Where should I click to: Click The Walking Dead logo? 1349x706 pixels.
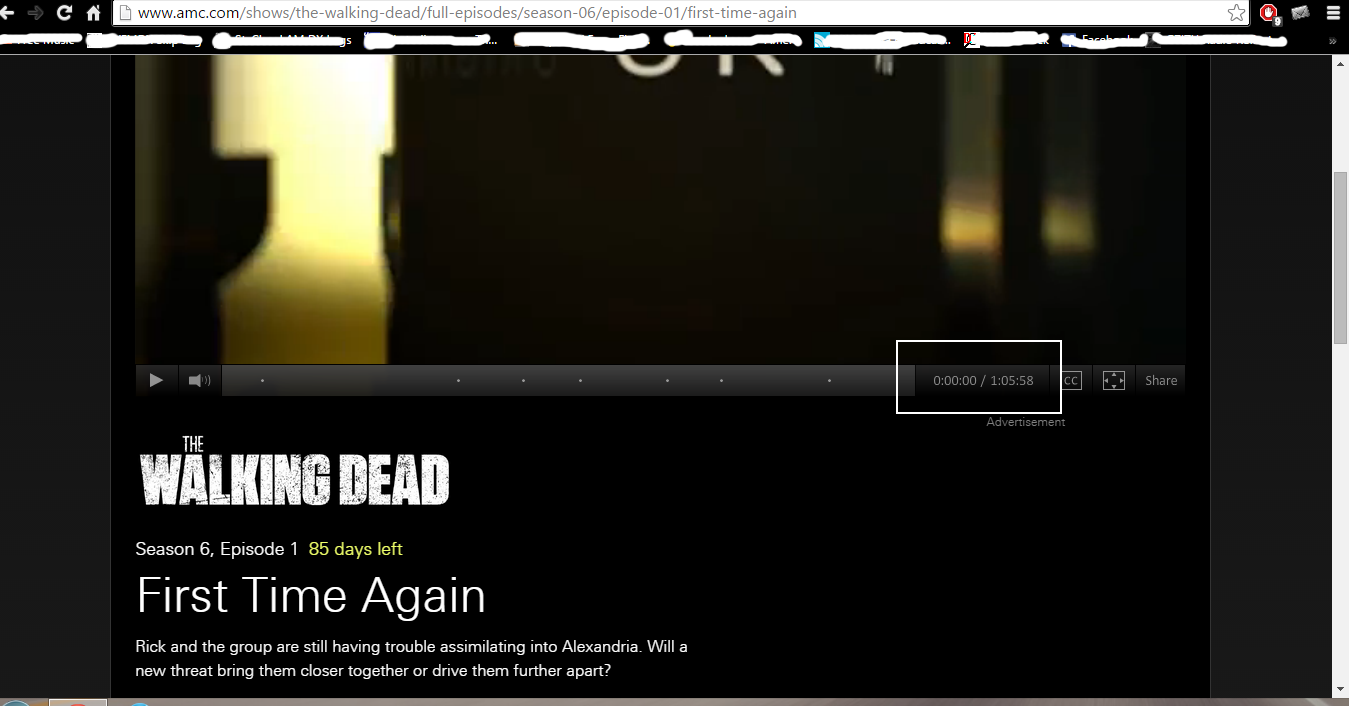coord(294,472)
